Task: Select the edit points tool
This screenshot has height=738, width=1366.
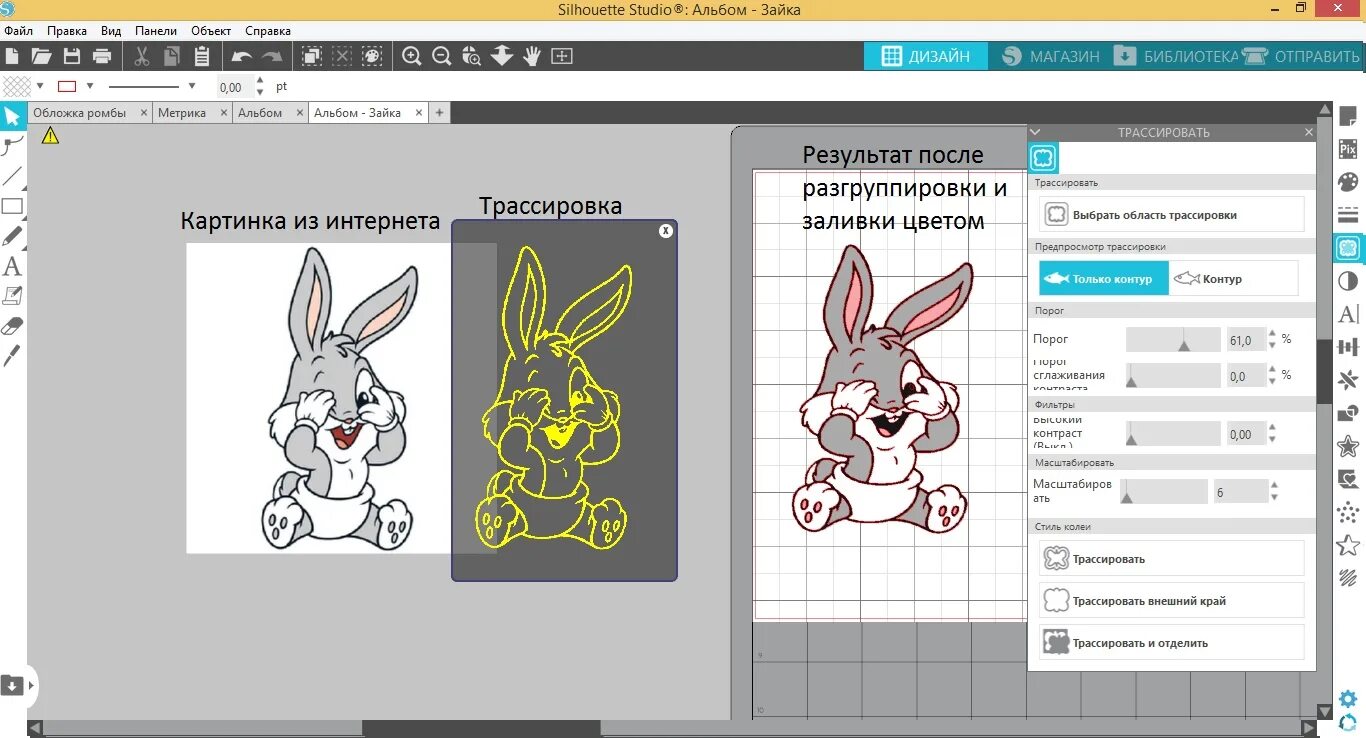Action: (x=12, y=147)
